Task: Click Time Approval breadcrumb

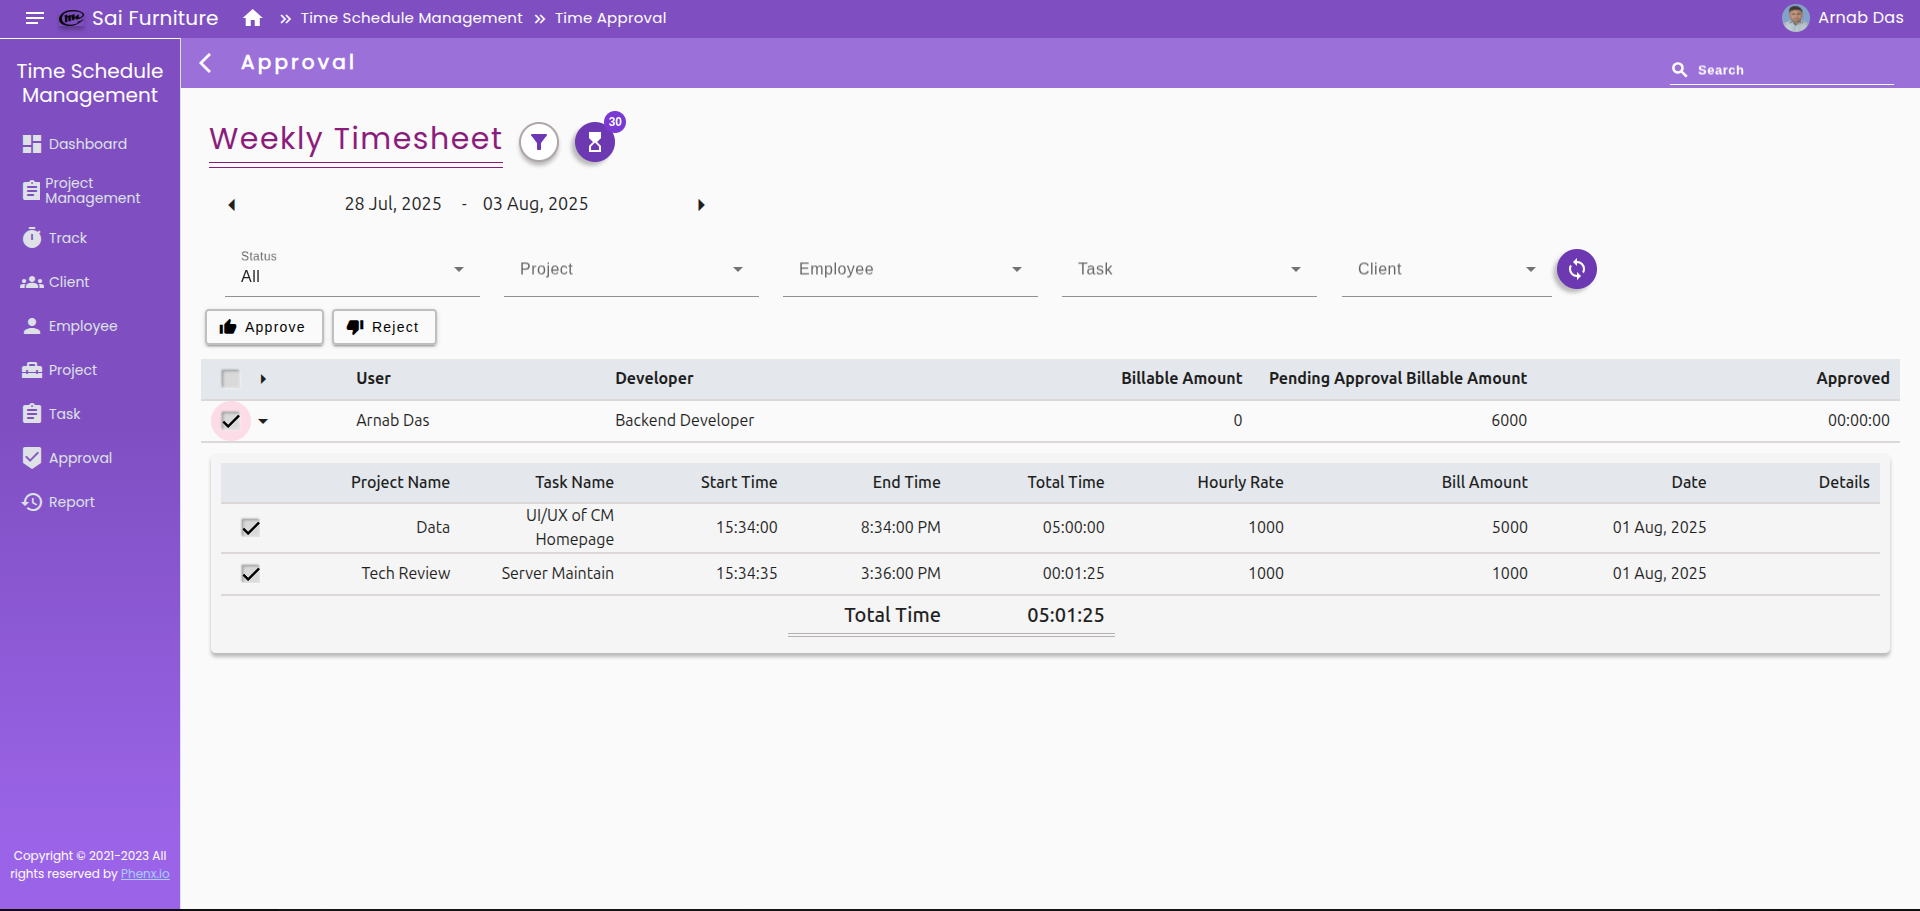Action: click(x=611, y=18)
